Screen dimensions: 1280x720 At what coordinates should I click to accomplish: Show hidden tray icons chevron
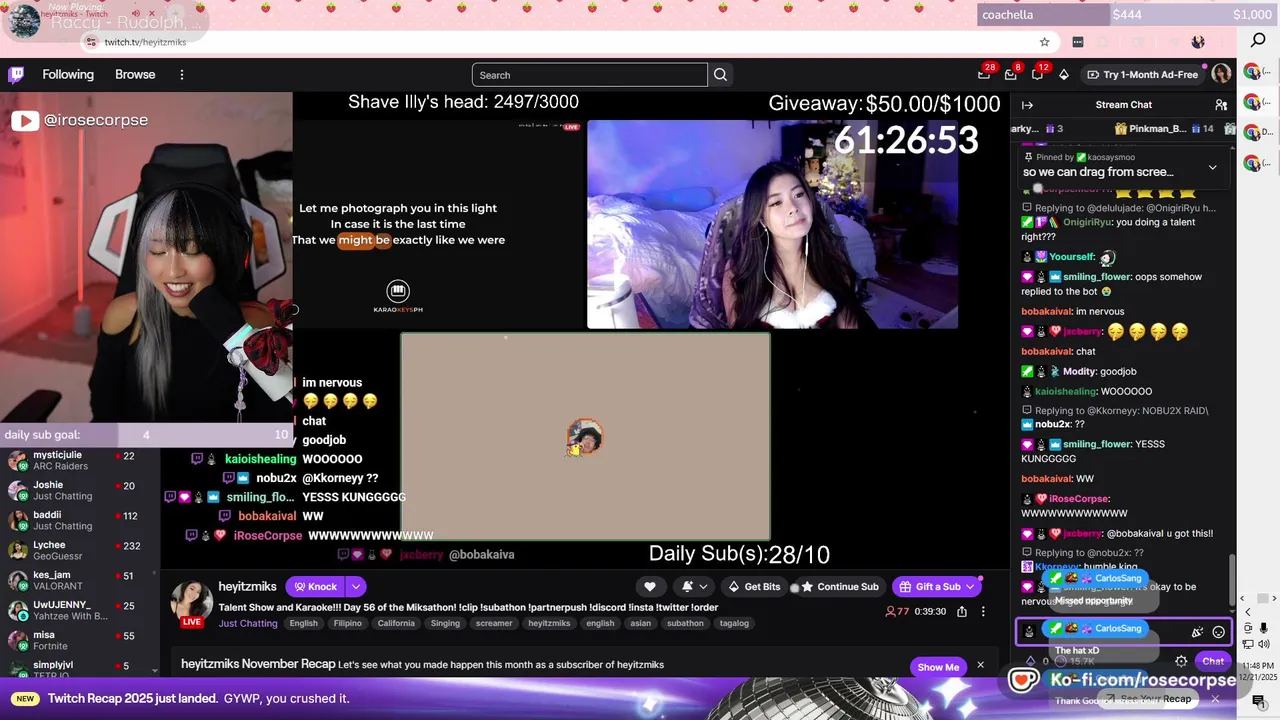[1247, 611]
